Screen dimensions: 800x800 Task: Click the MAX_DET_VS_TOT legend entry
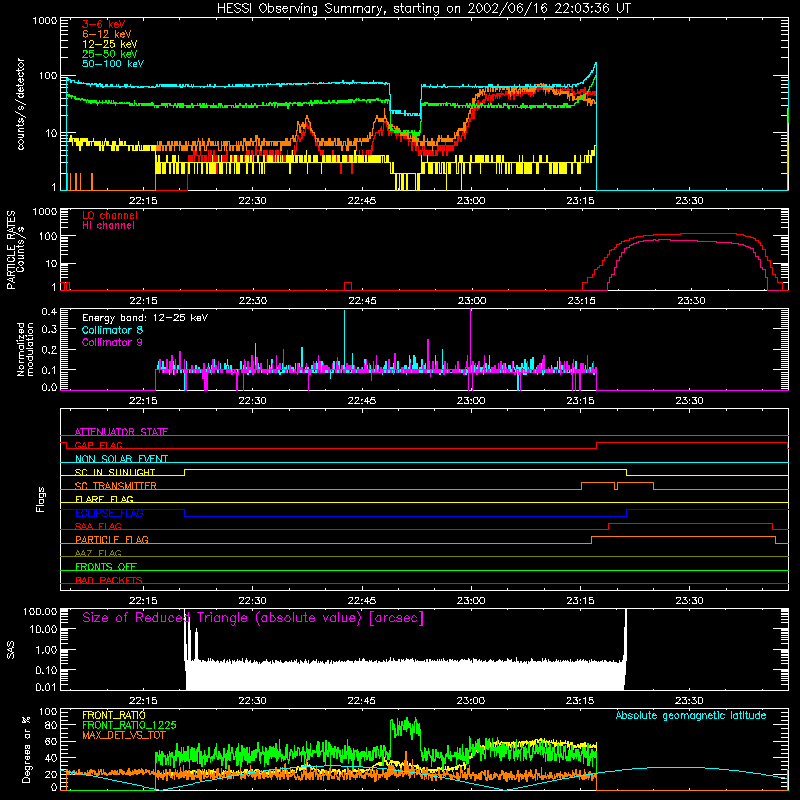click(x=123, y=735)
